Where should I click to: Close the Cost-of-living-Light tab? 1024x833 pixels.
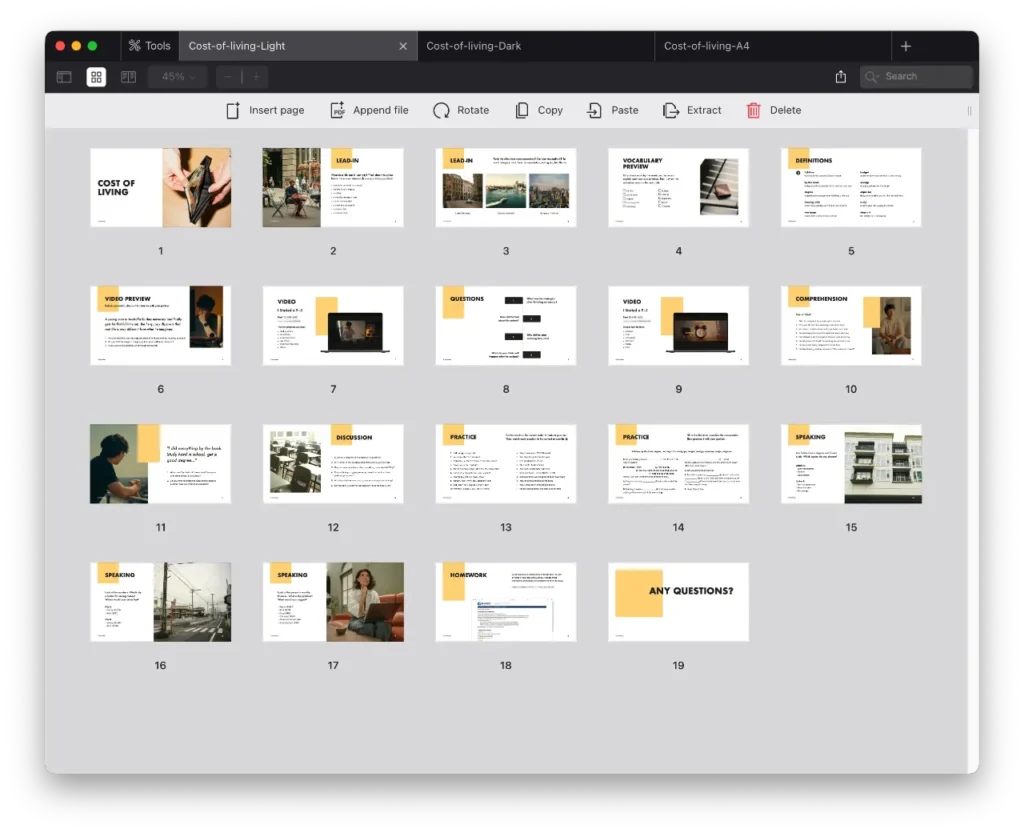tap(403, 46)
